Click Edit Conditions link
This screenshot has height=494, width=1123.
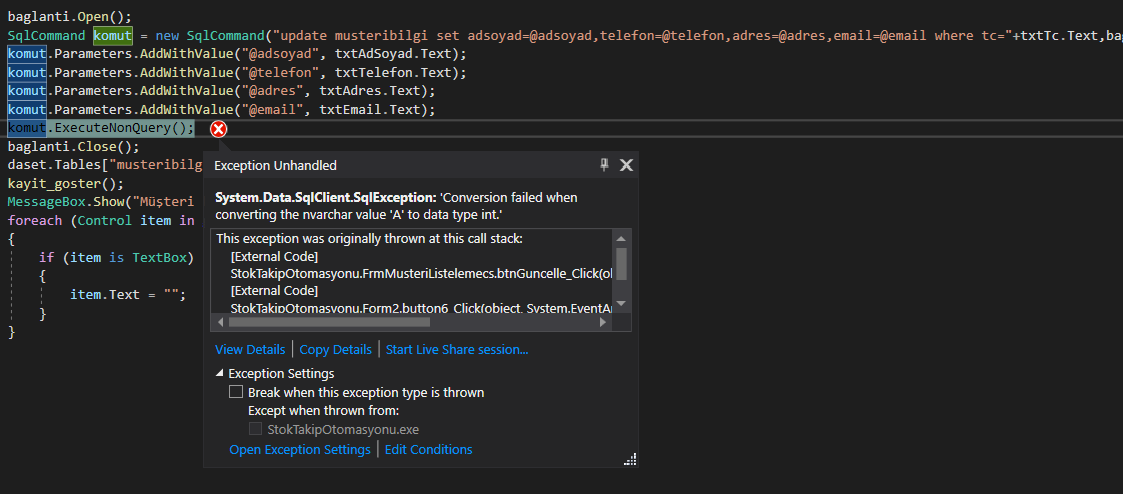[x=428, y=450]
